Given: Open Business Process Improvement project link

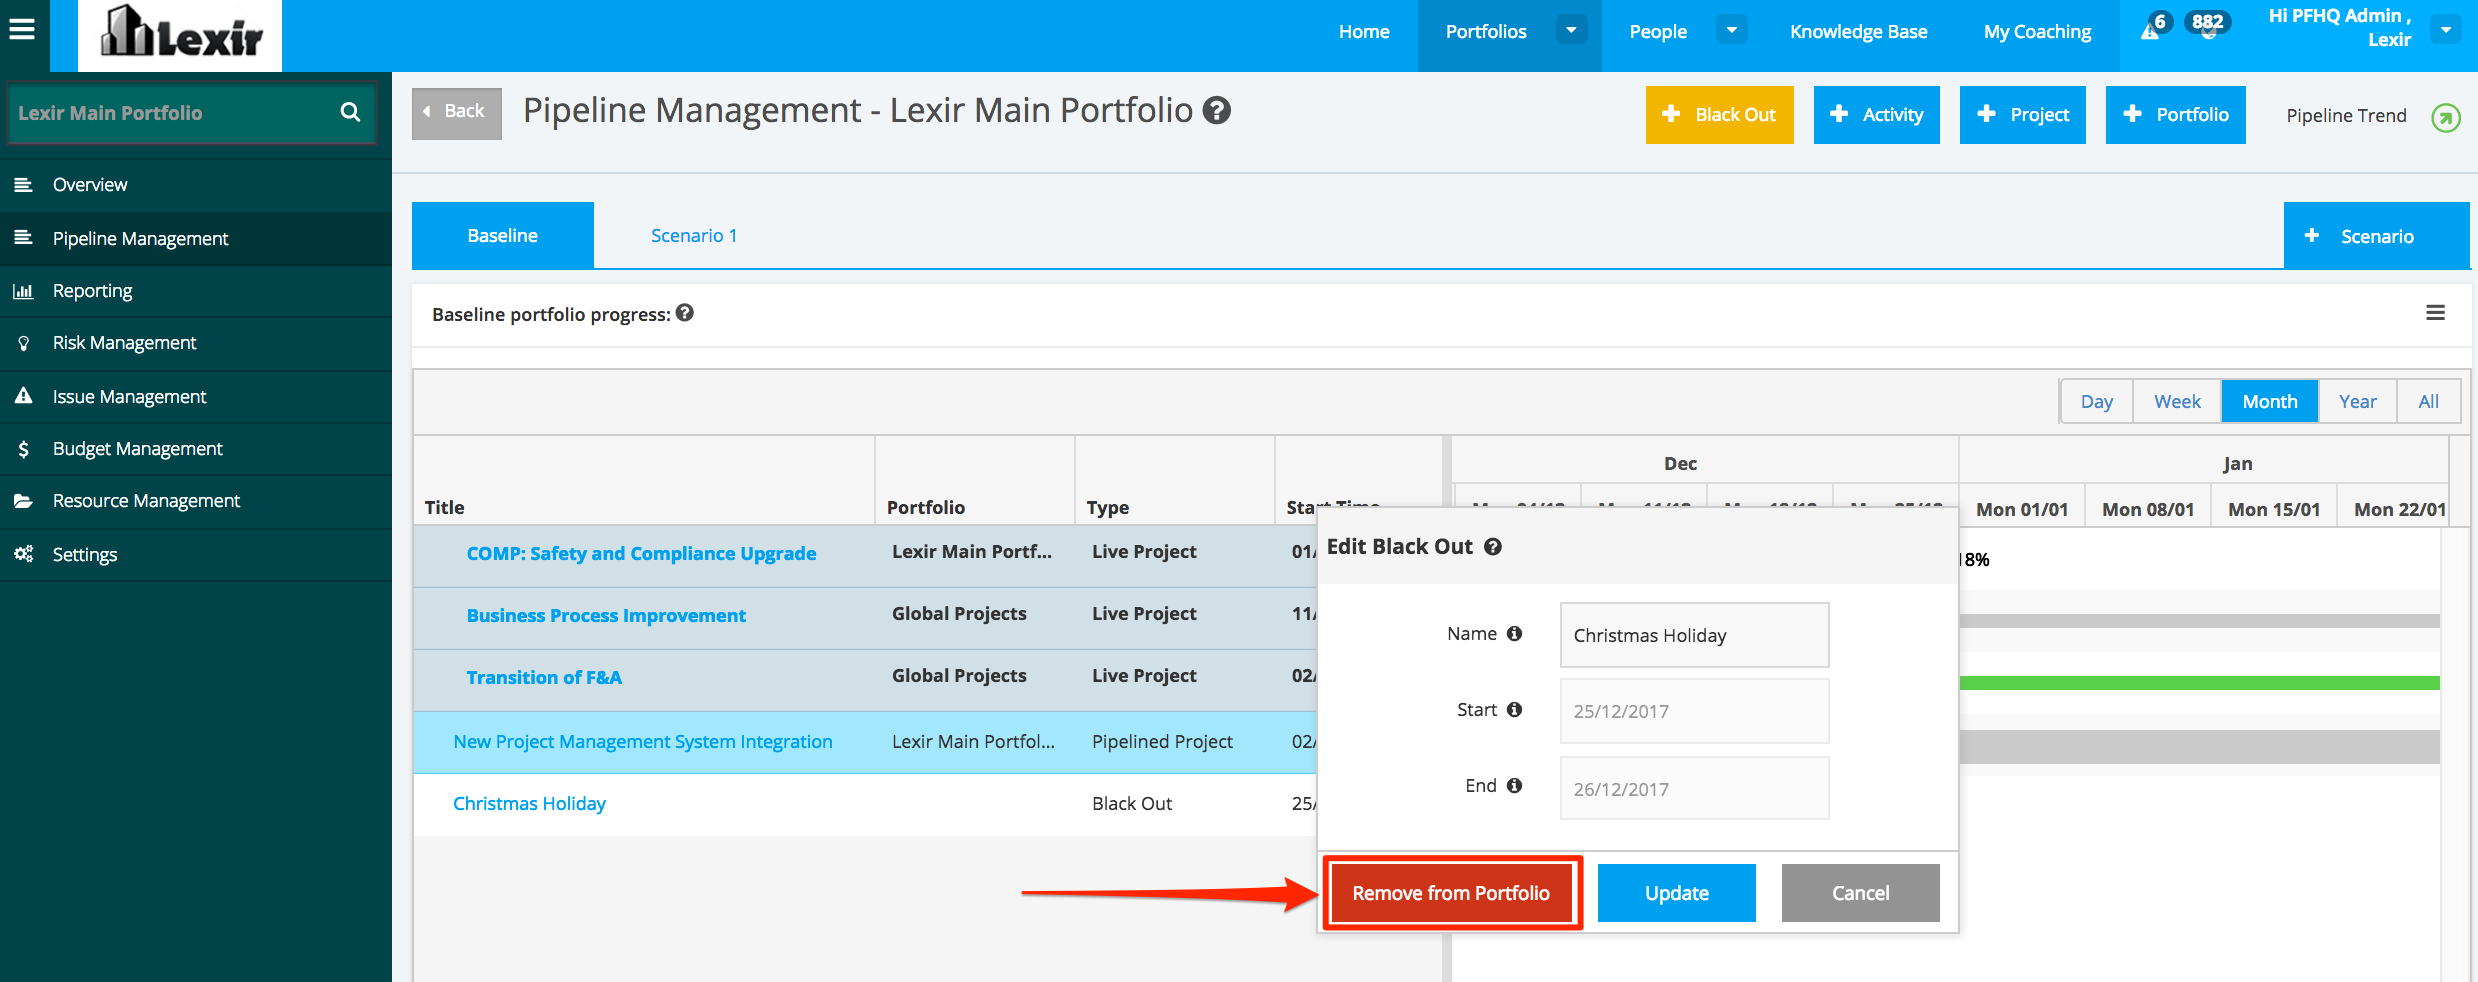Looking at the screenshot, I should coord(606,616).
